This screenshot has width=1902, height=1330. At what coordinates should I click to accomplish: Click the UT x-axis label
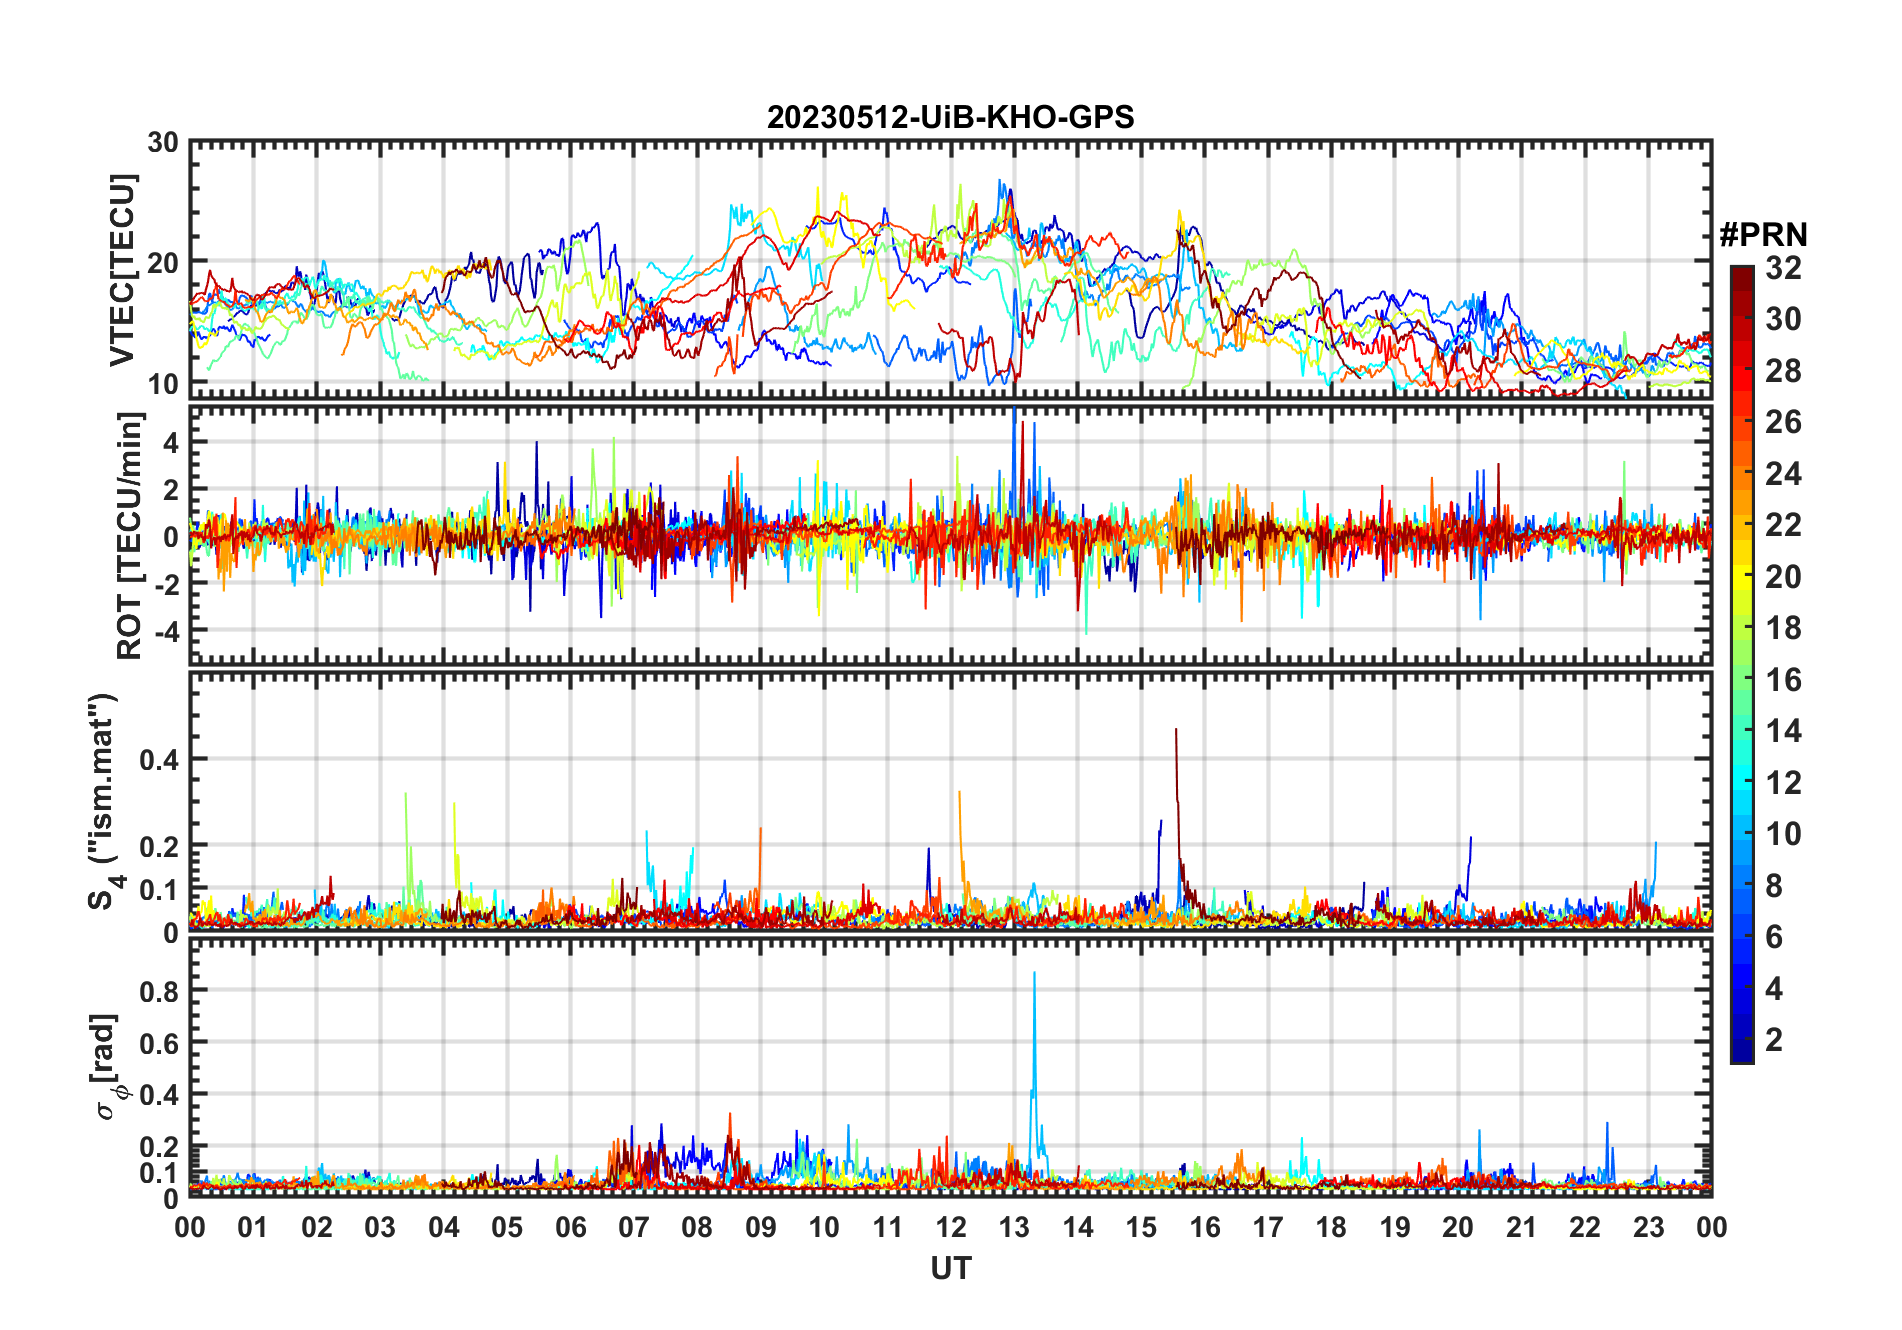pos(950,1268)
